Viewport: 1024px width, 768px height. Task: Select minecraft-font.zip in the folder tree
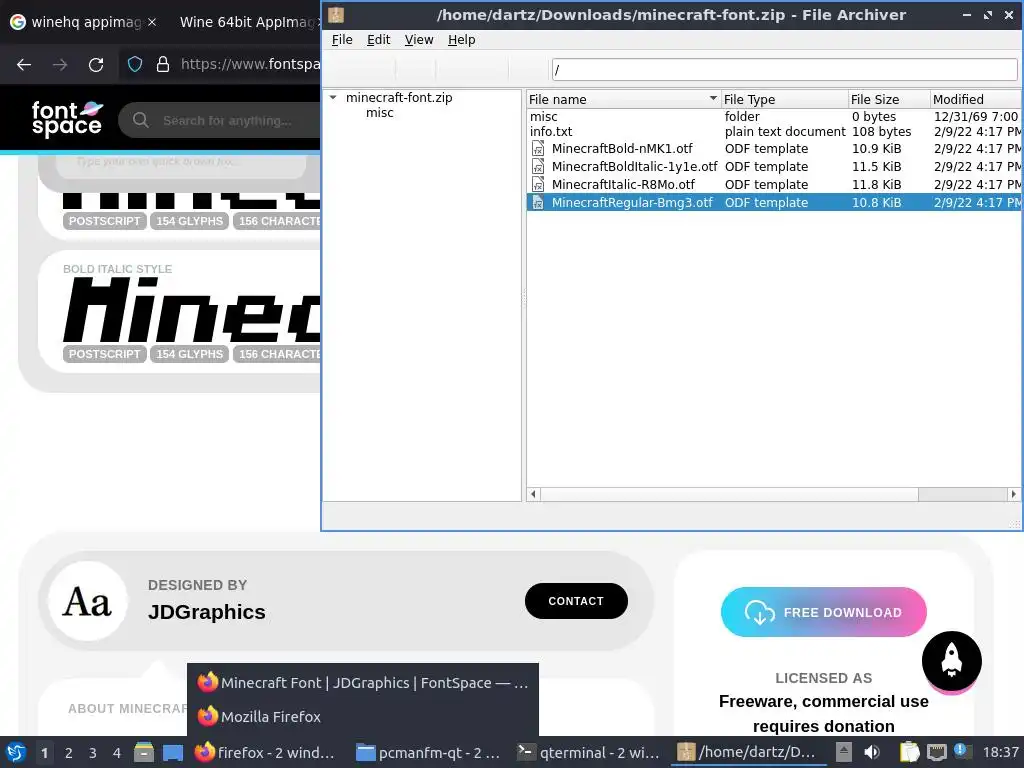tap(399, 97)
